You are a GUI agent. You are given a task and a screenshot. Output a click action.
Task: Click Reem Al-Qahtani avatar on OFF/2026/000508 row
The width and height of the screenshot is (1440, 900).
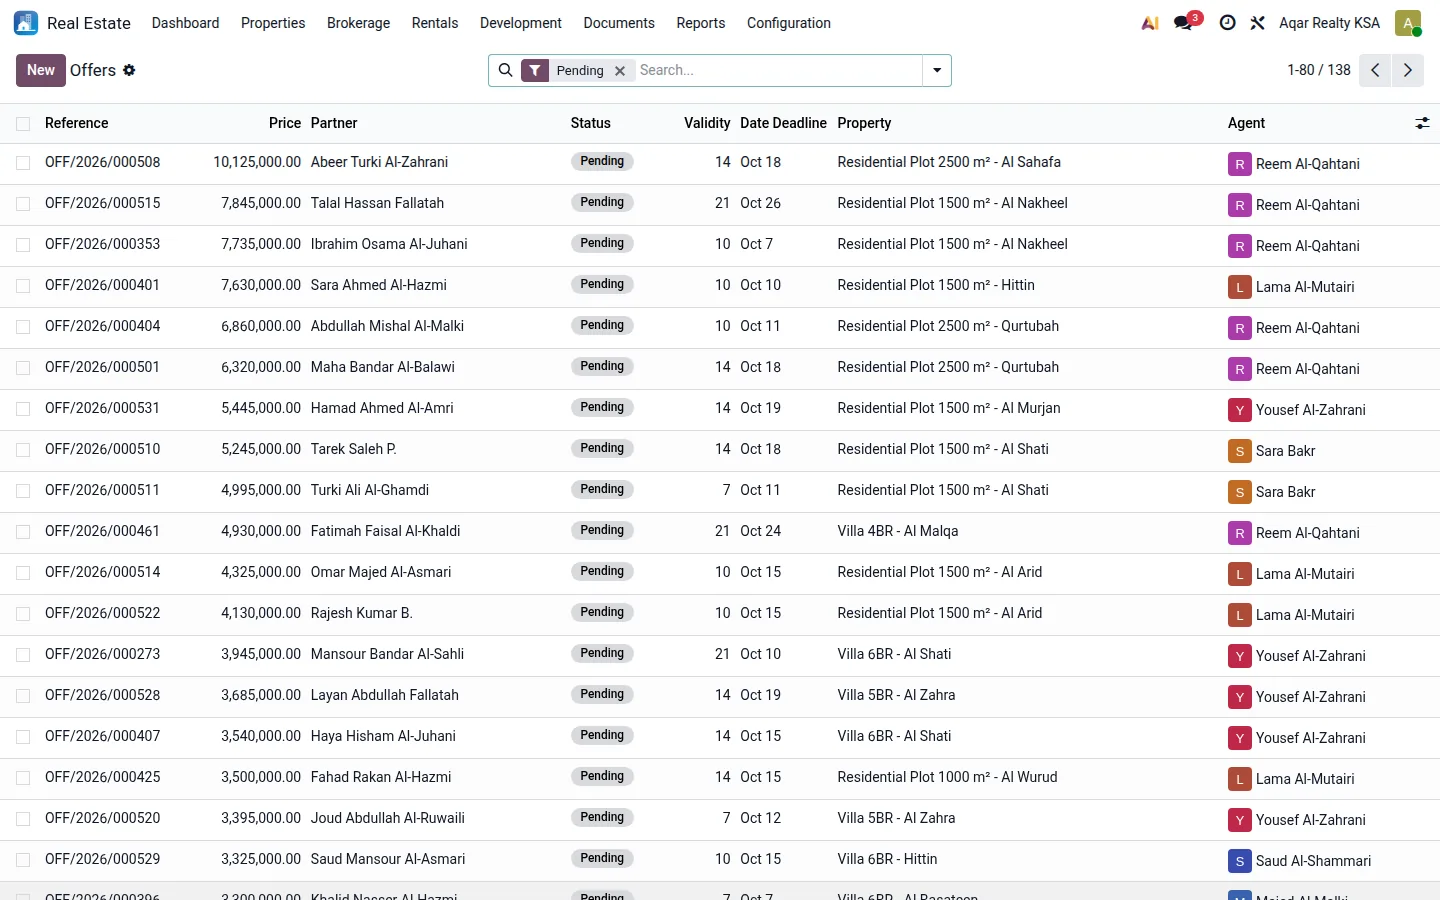coord(1240,164)
